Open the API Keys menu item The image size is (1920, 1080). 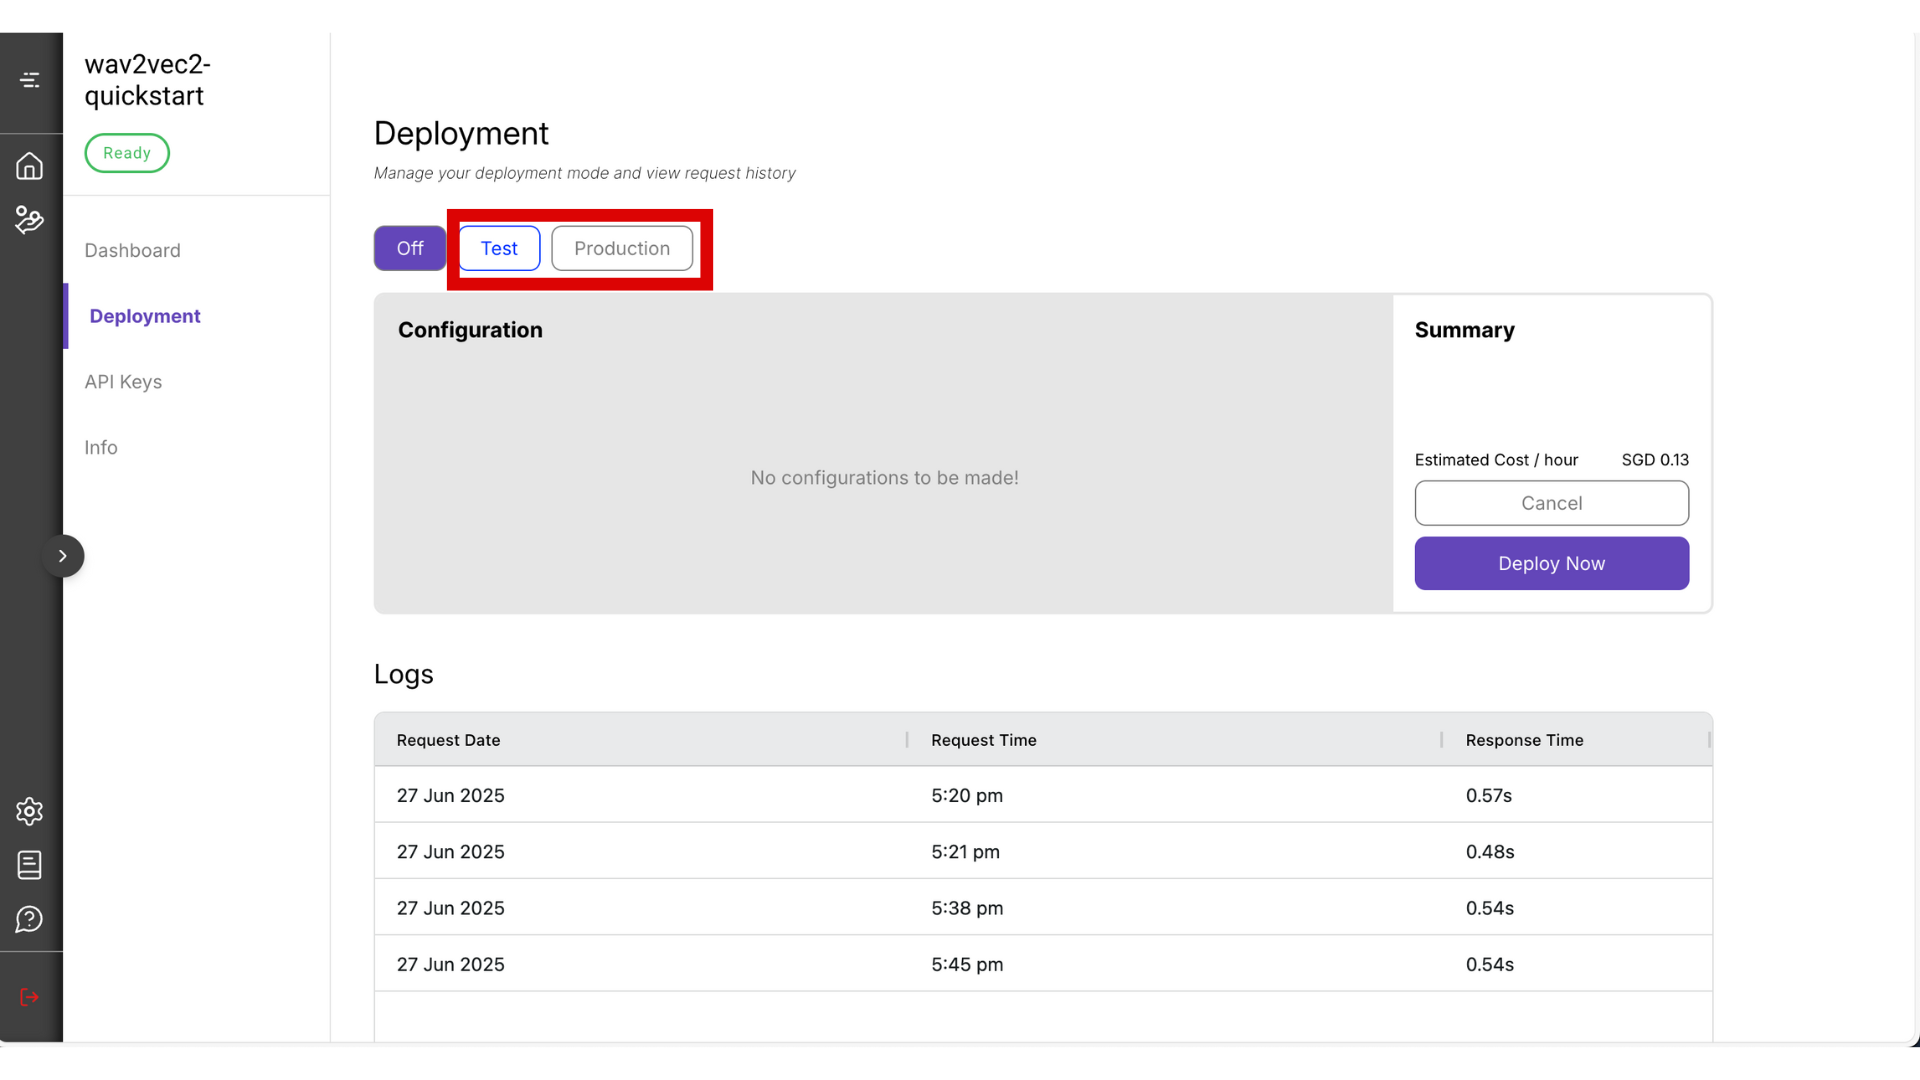(123, 382)
